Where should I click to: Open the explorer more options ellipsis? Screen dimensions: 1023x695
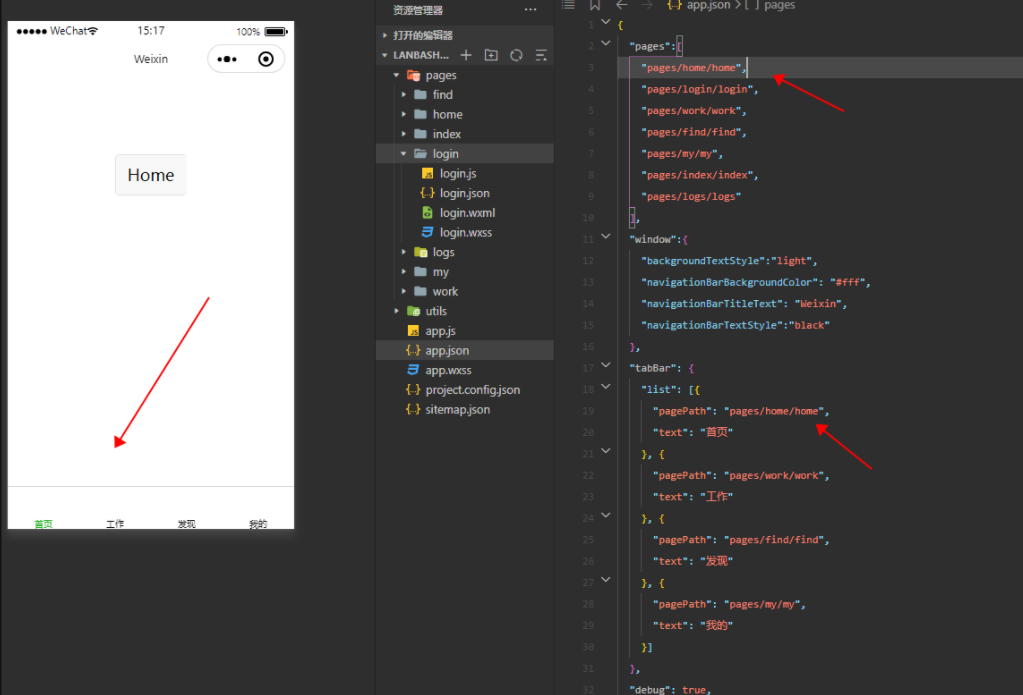[530, 10]
